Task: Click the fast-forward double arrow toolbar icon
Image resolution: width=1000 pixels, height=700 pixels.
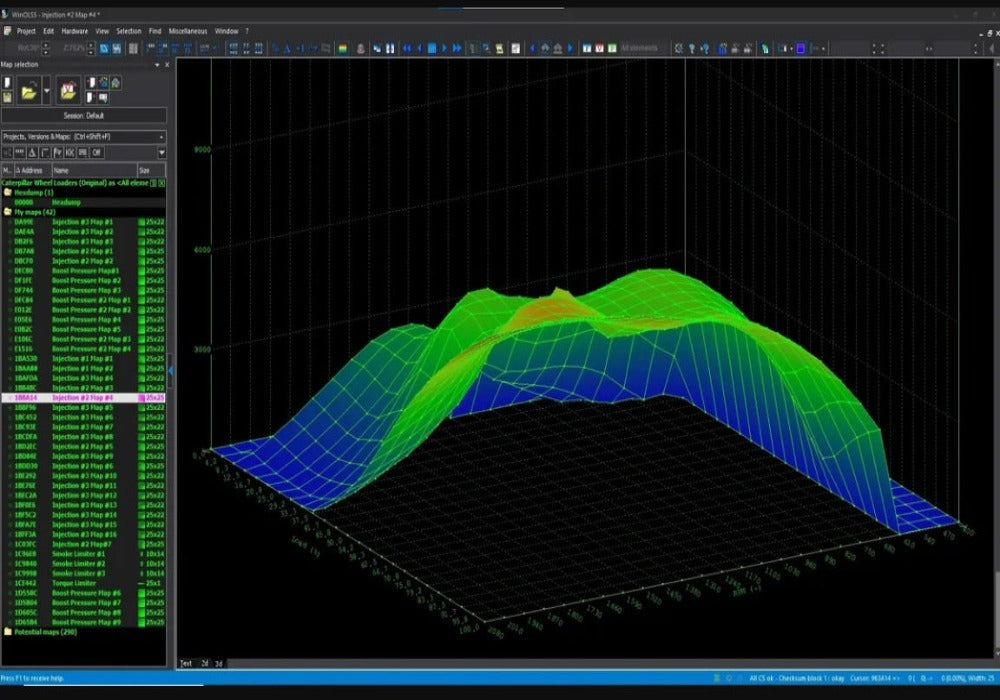Action: point(457,47)
